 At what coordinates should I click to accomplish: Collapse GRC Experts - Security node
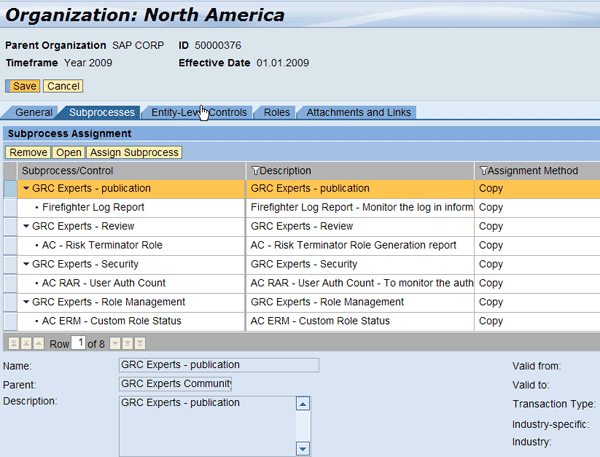click(x=26, y=264)
